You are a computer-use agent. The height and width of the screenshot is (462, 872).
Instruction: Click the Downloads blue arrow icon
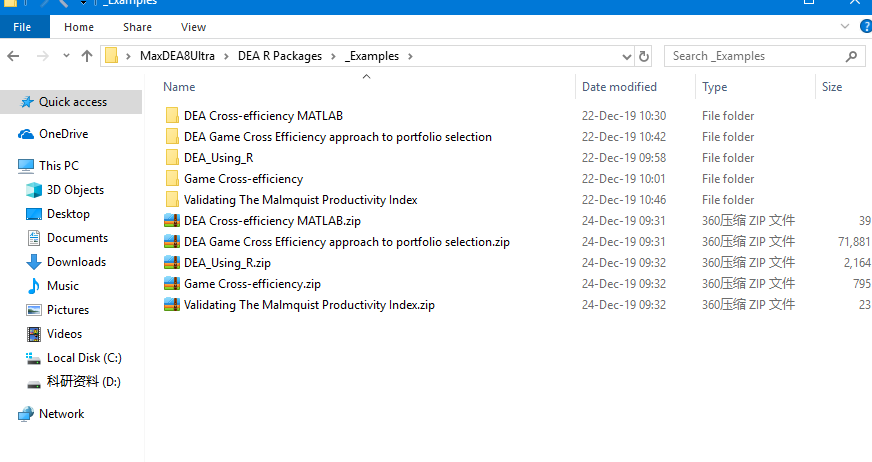[x=34, y=262]
